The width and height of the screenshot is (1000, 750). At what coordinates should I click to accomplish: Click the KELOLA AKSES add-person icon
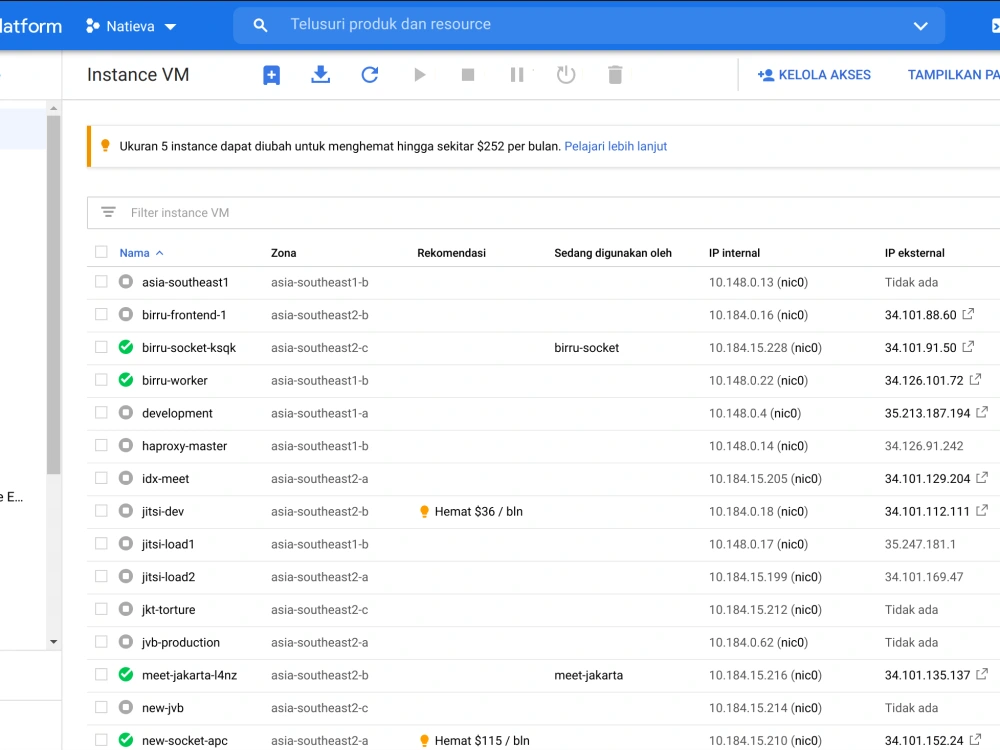tap(765, 75)
